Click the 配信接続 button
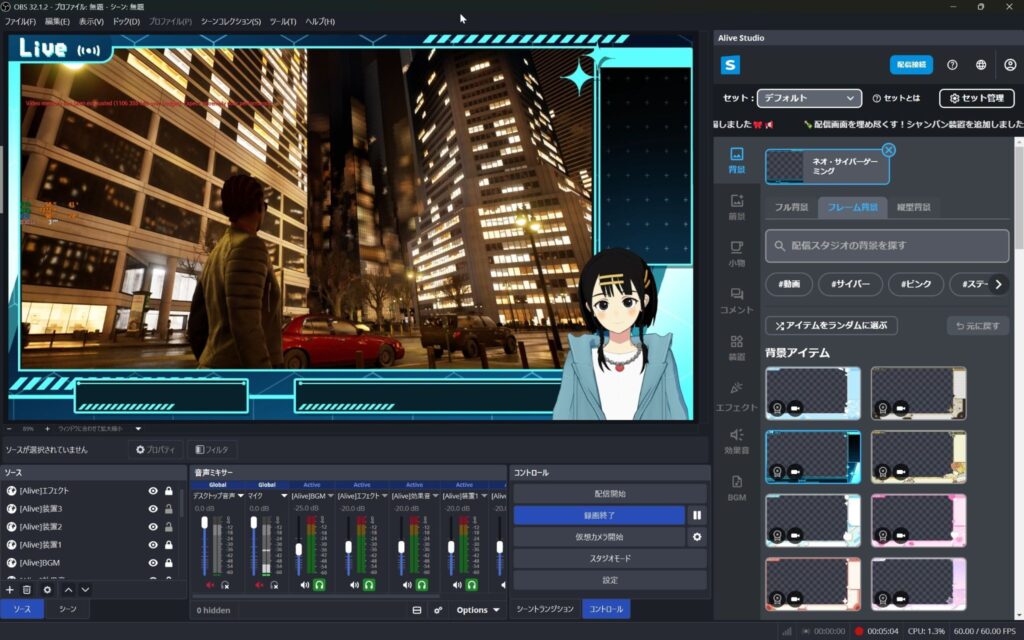The image size is (1024, 640). [911, 65]
